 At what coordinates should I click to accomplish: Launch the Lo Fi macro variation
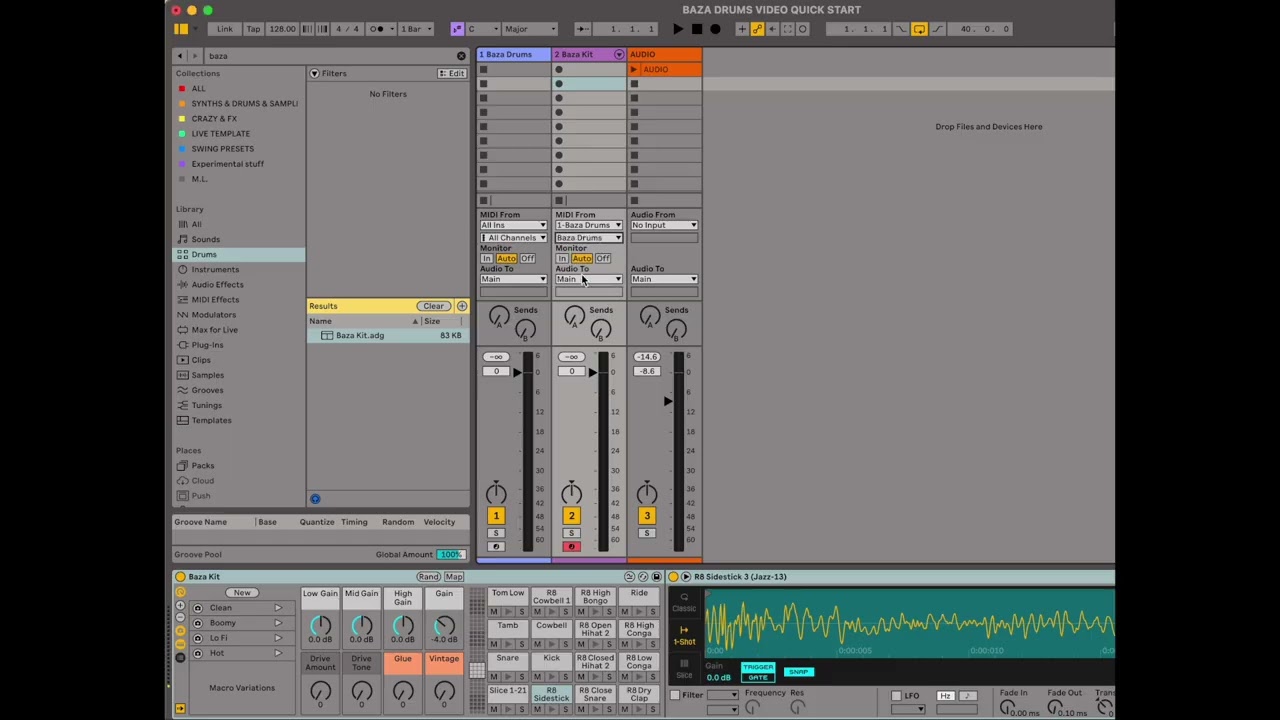(x=278, y=638)
